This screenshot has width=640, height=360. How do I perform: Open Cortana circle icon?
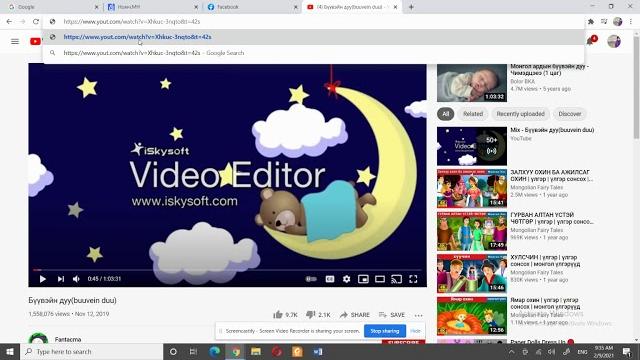(173, 351)
